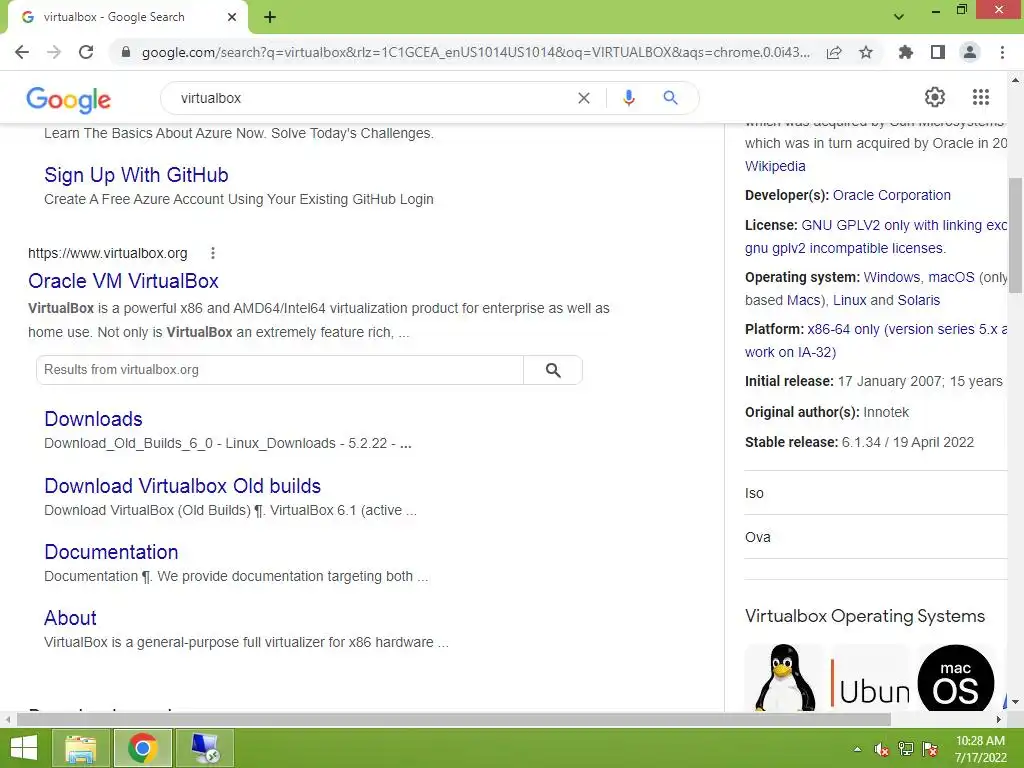The height and width of the screenshot is (768, 1024).
Task: Open remote desktop icon in taskbar
Action: (x=204, y=748)
